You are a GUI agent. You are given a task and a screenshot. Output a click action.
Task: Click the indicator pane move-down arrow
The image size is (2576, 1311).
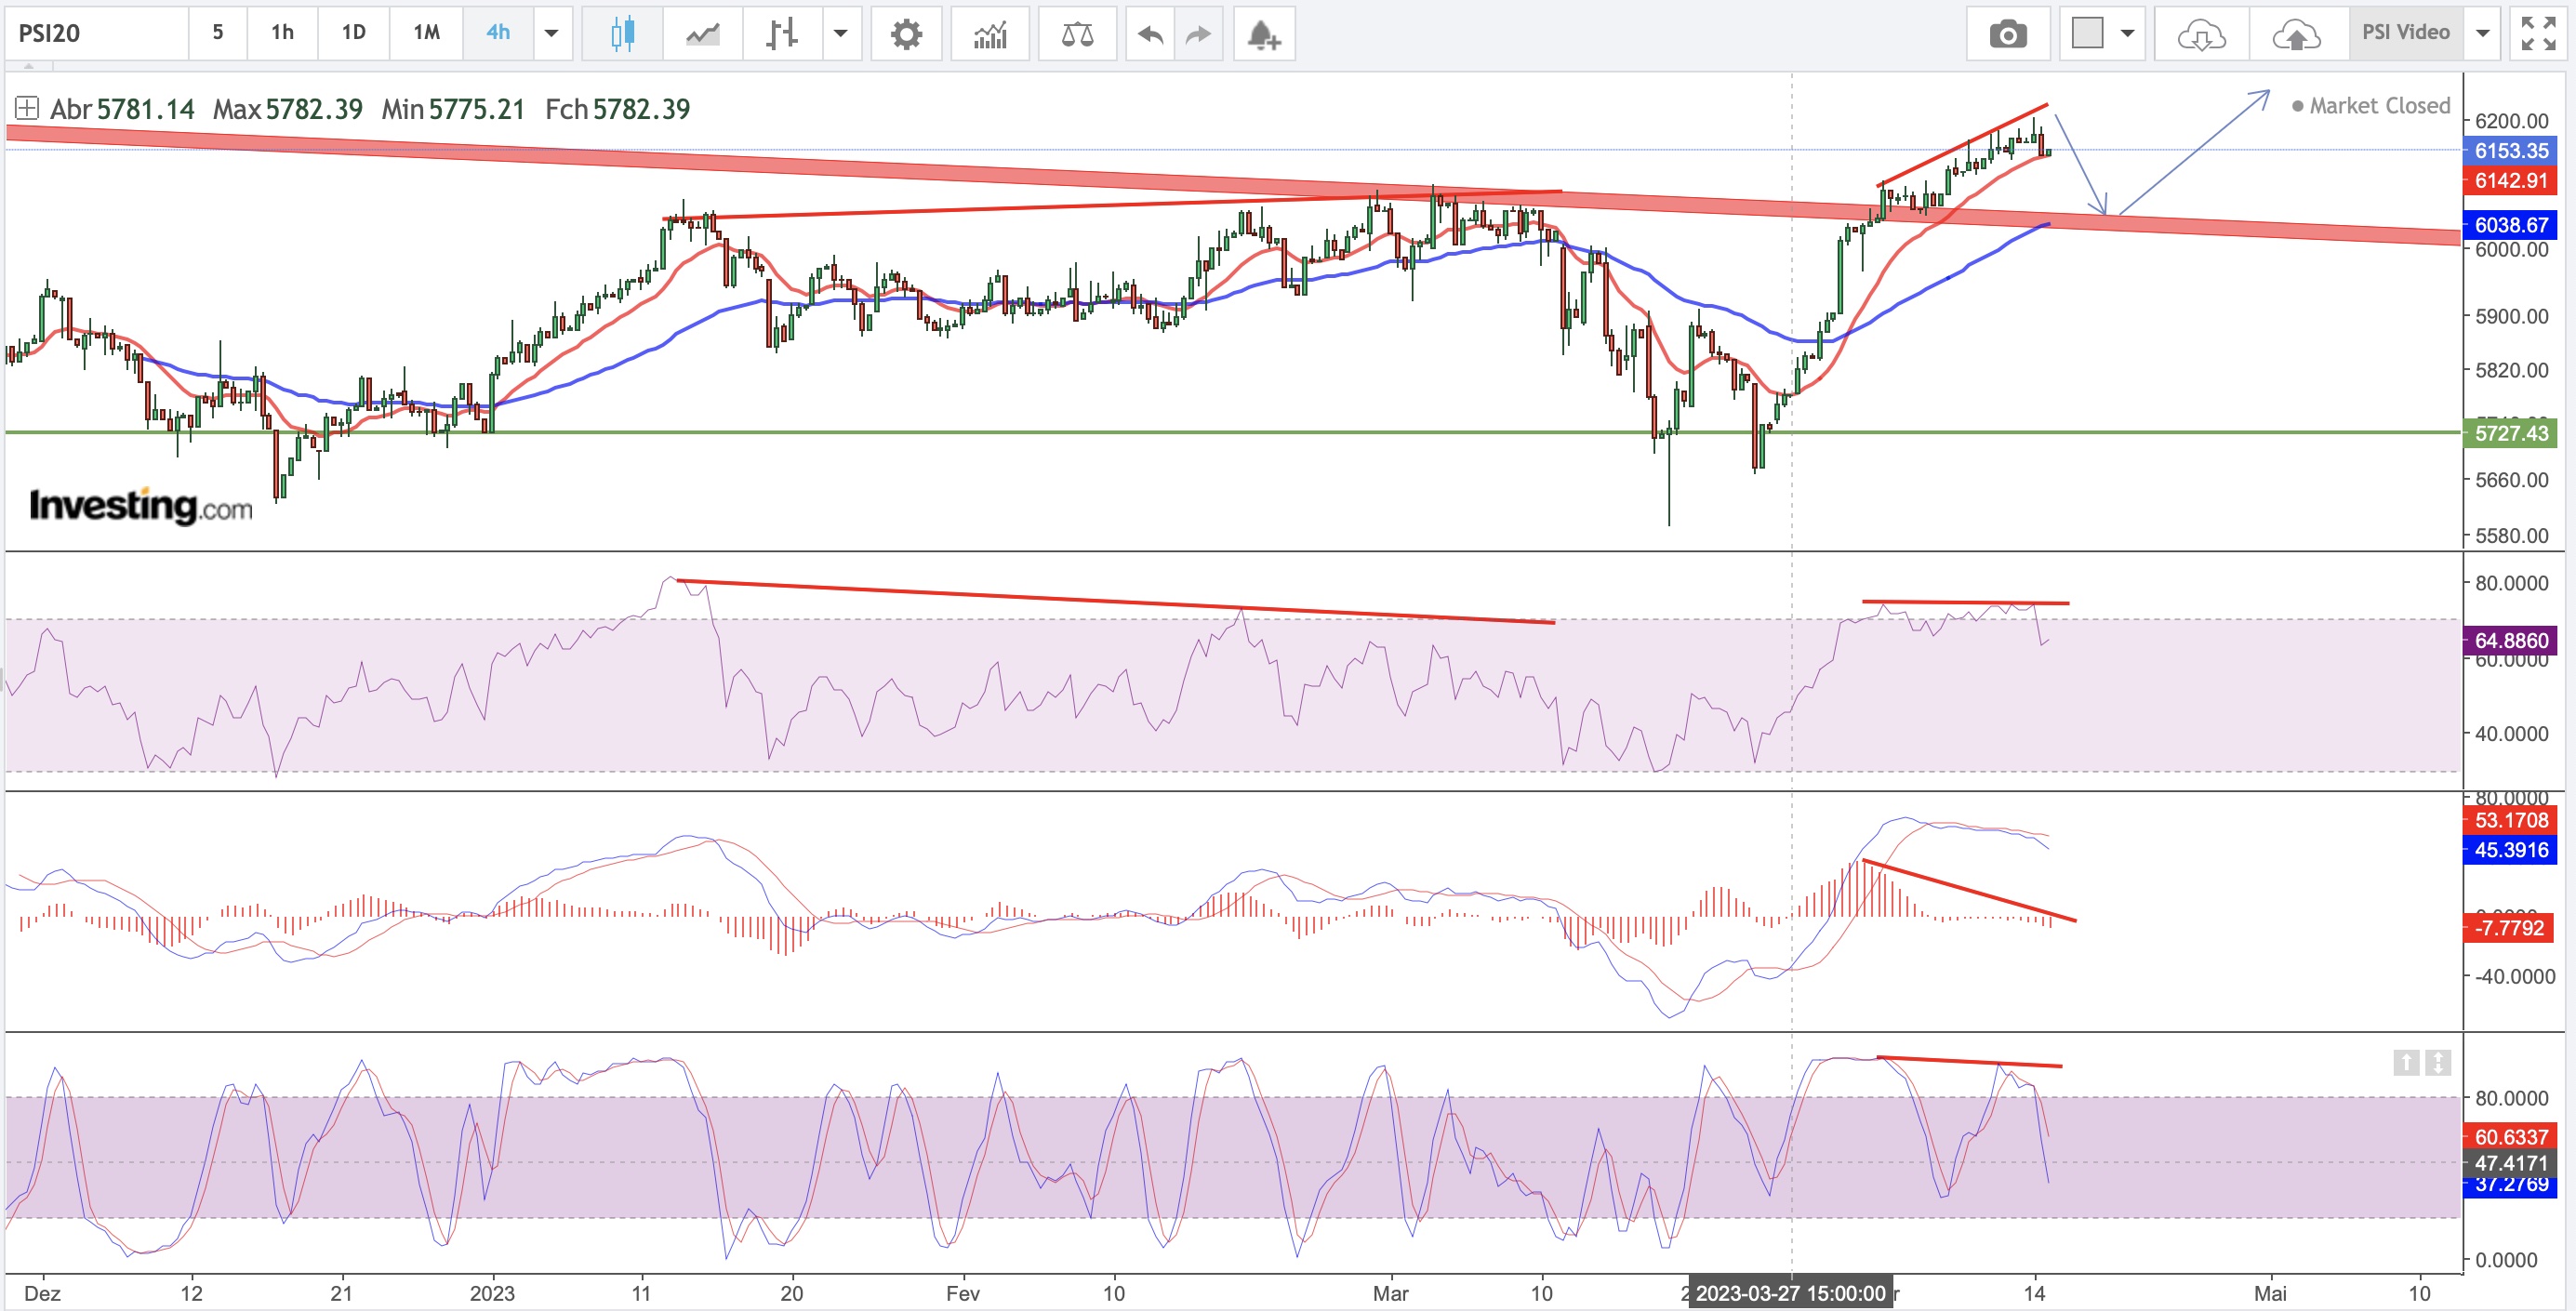(2438, 1062)
